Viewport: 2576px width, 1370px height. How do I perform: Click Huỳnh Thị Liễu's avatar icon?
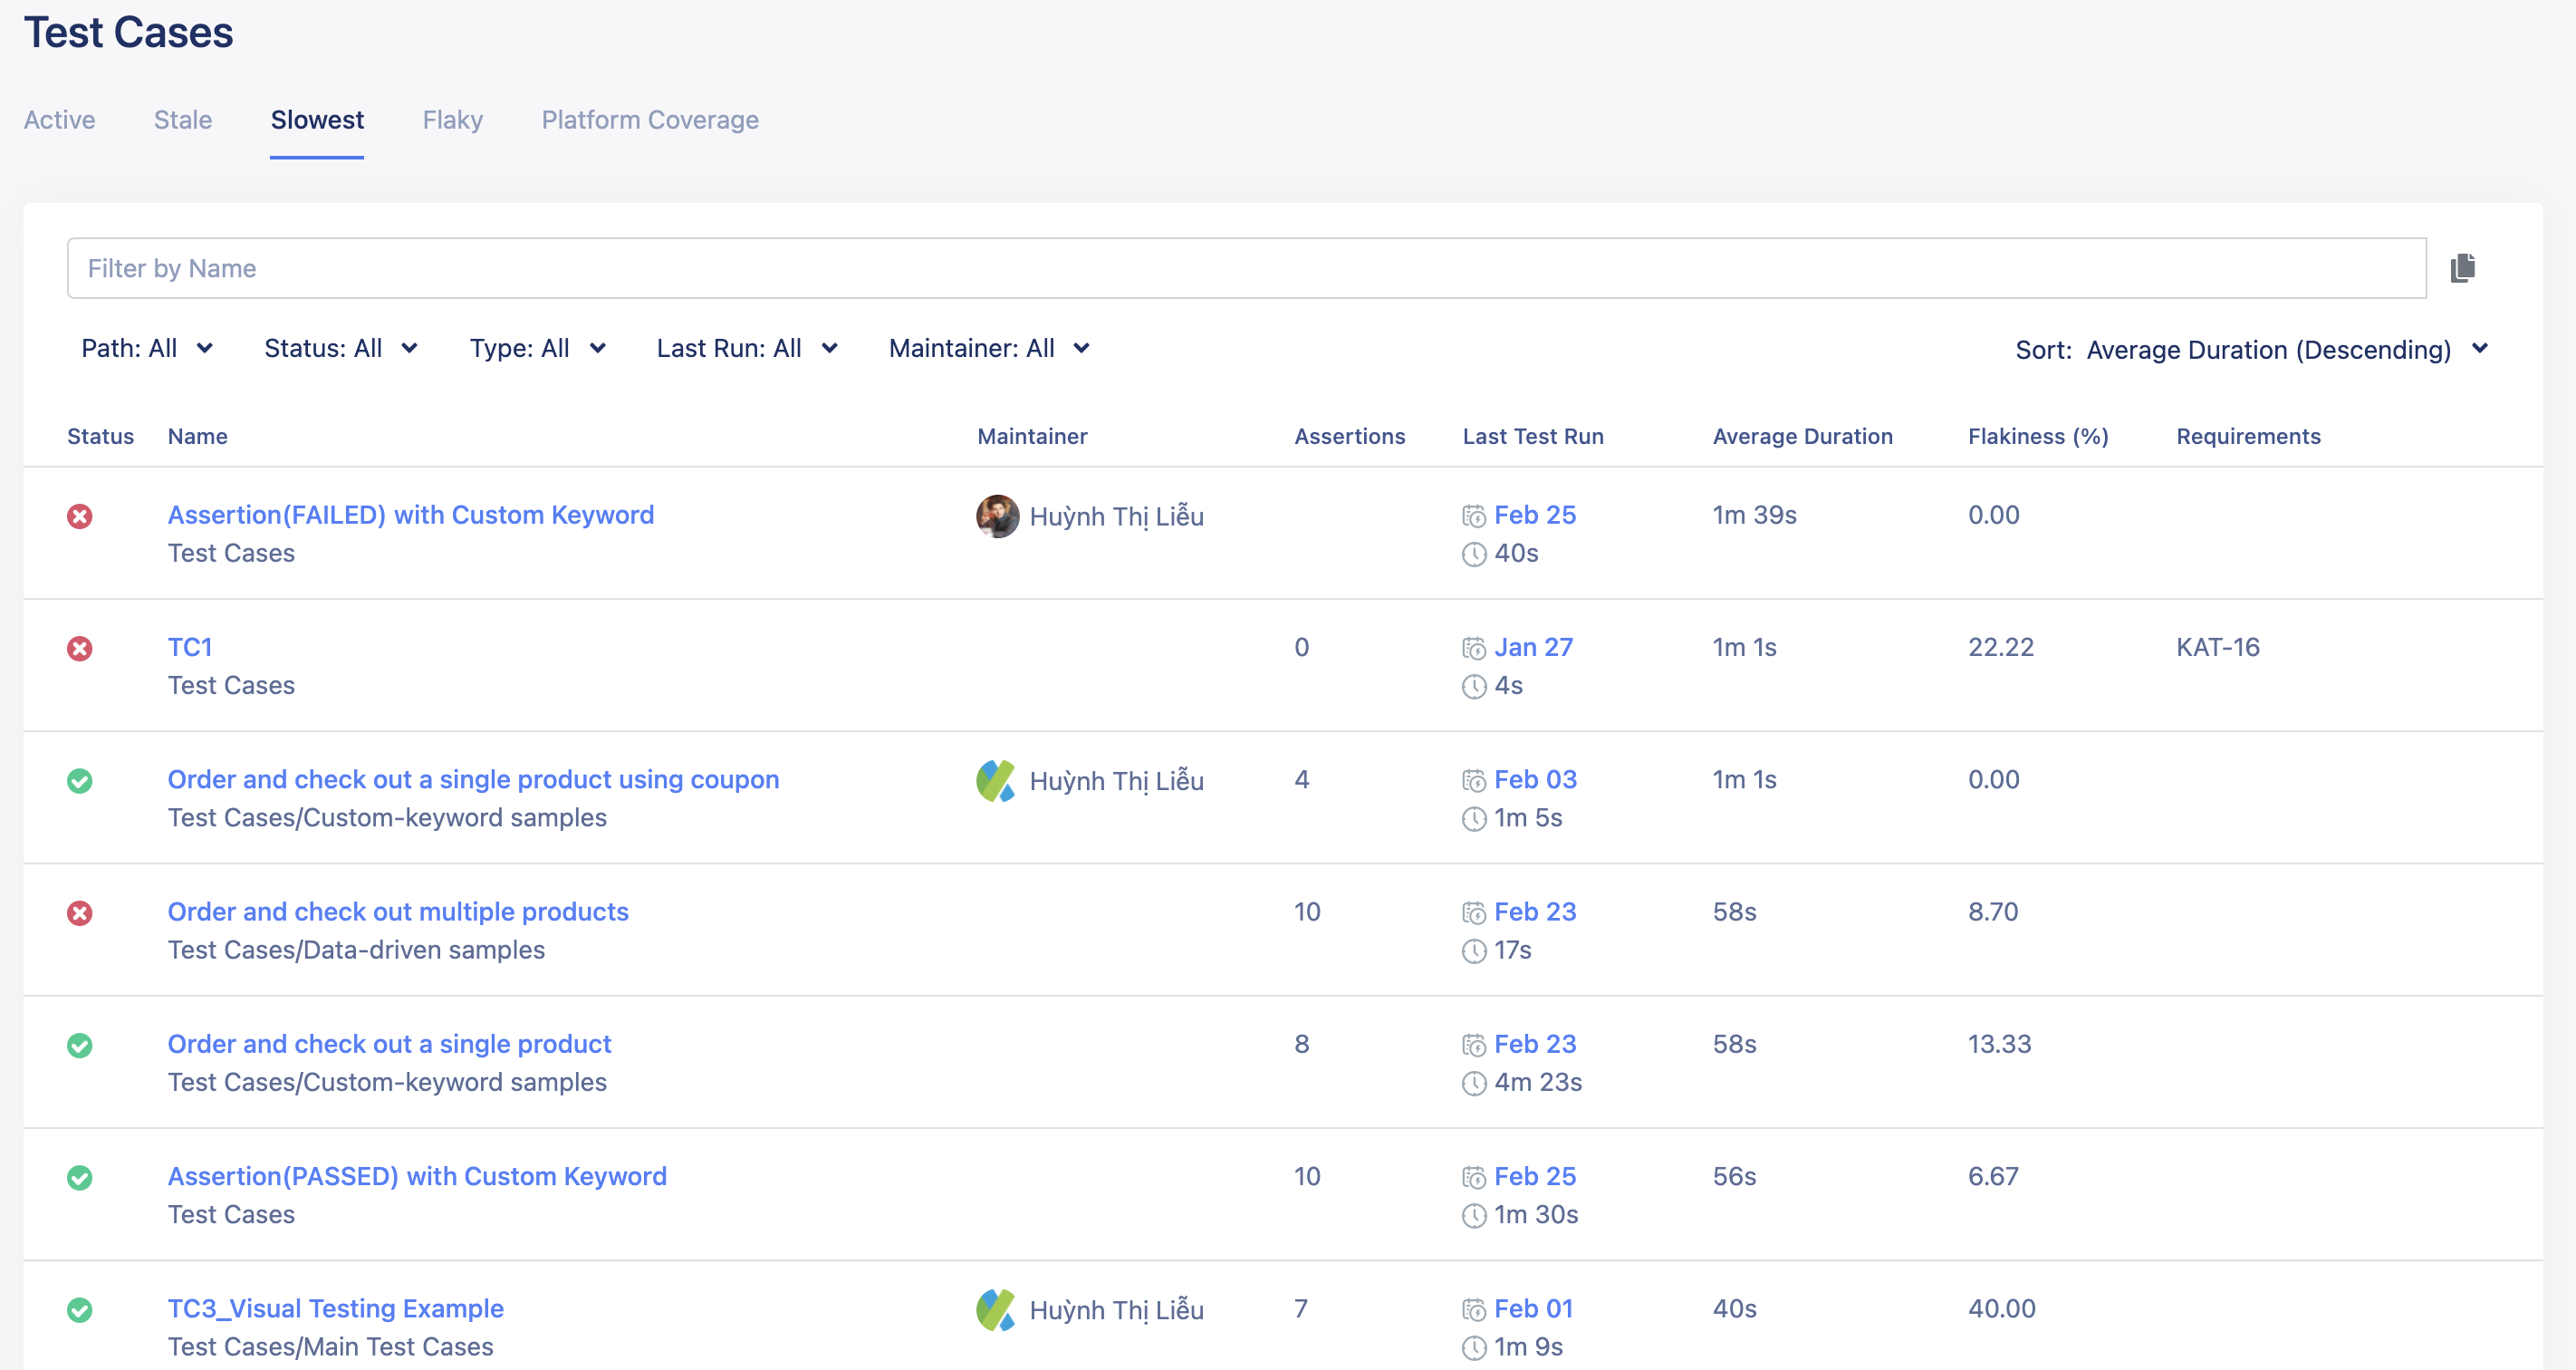click(x=995, y=515)
